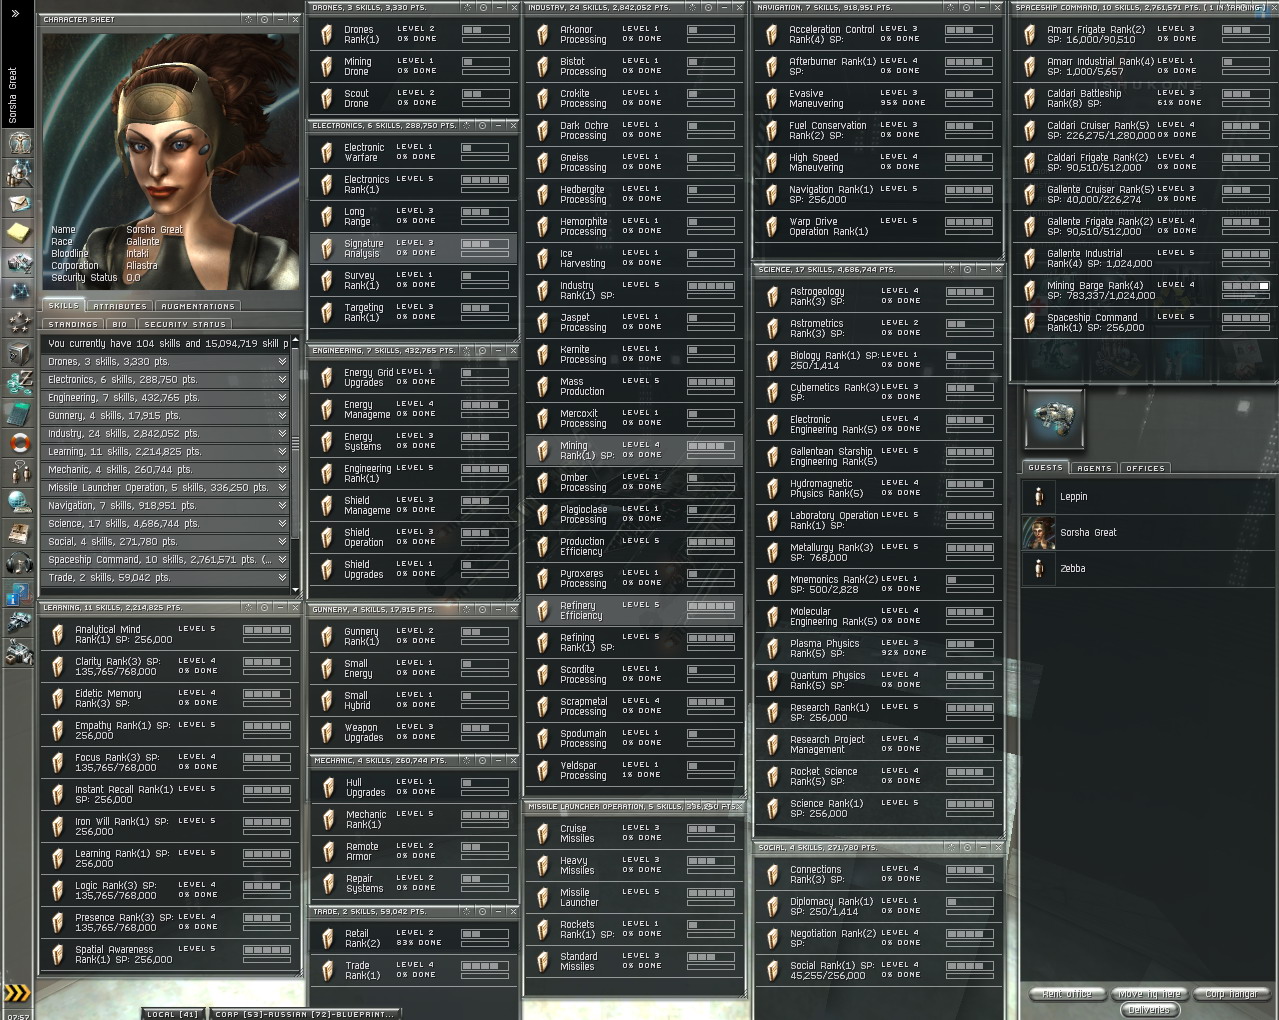Toggle the circle pin in Learning window header
The image size is (1279, 1020).
point(264,607)
